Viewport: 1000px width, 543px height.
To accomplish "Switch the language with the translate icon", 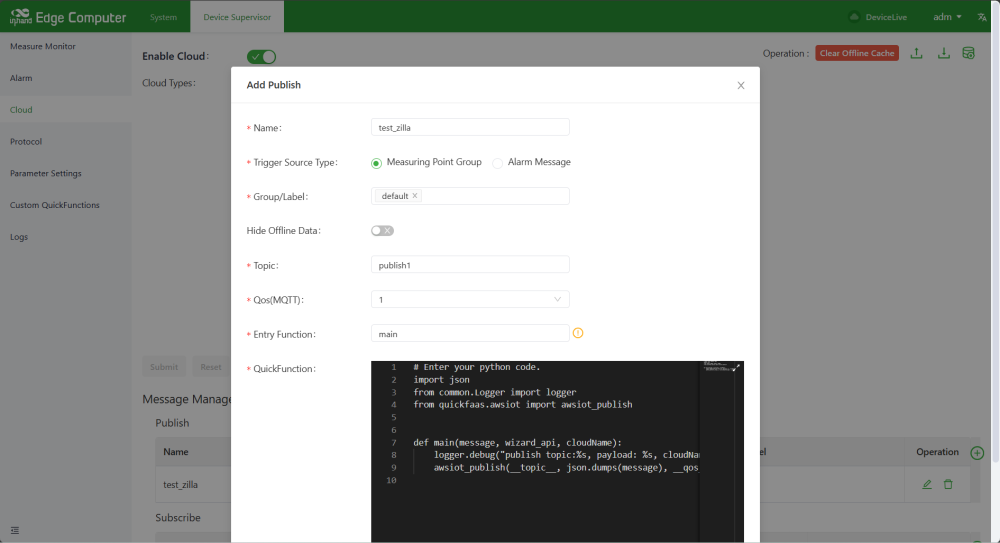I will pos(982,17).
